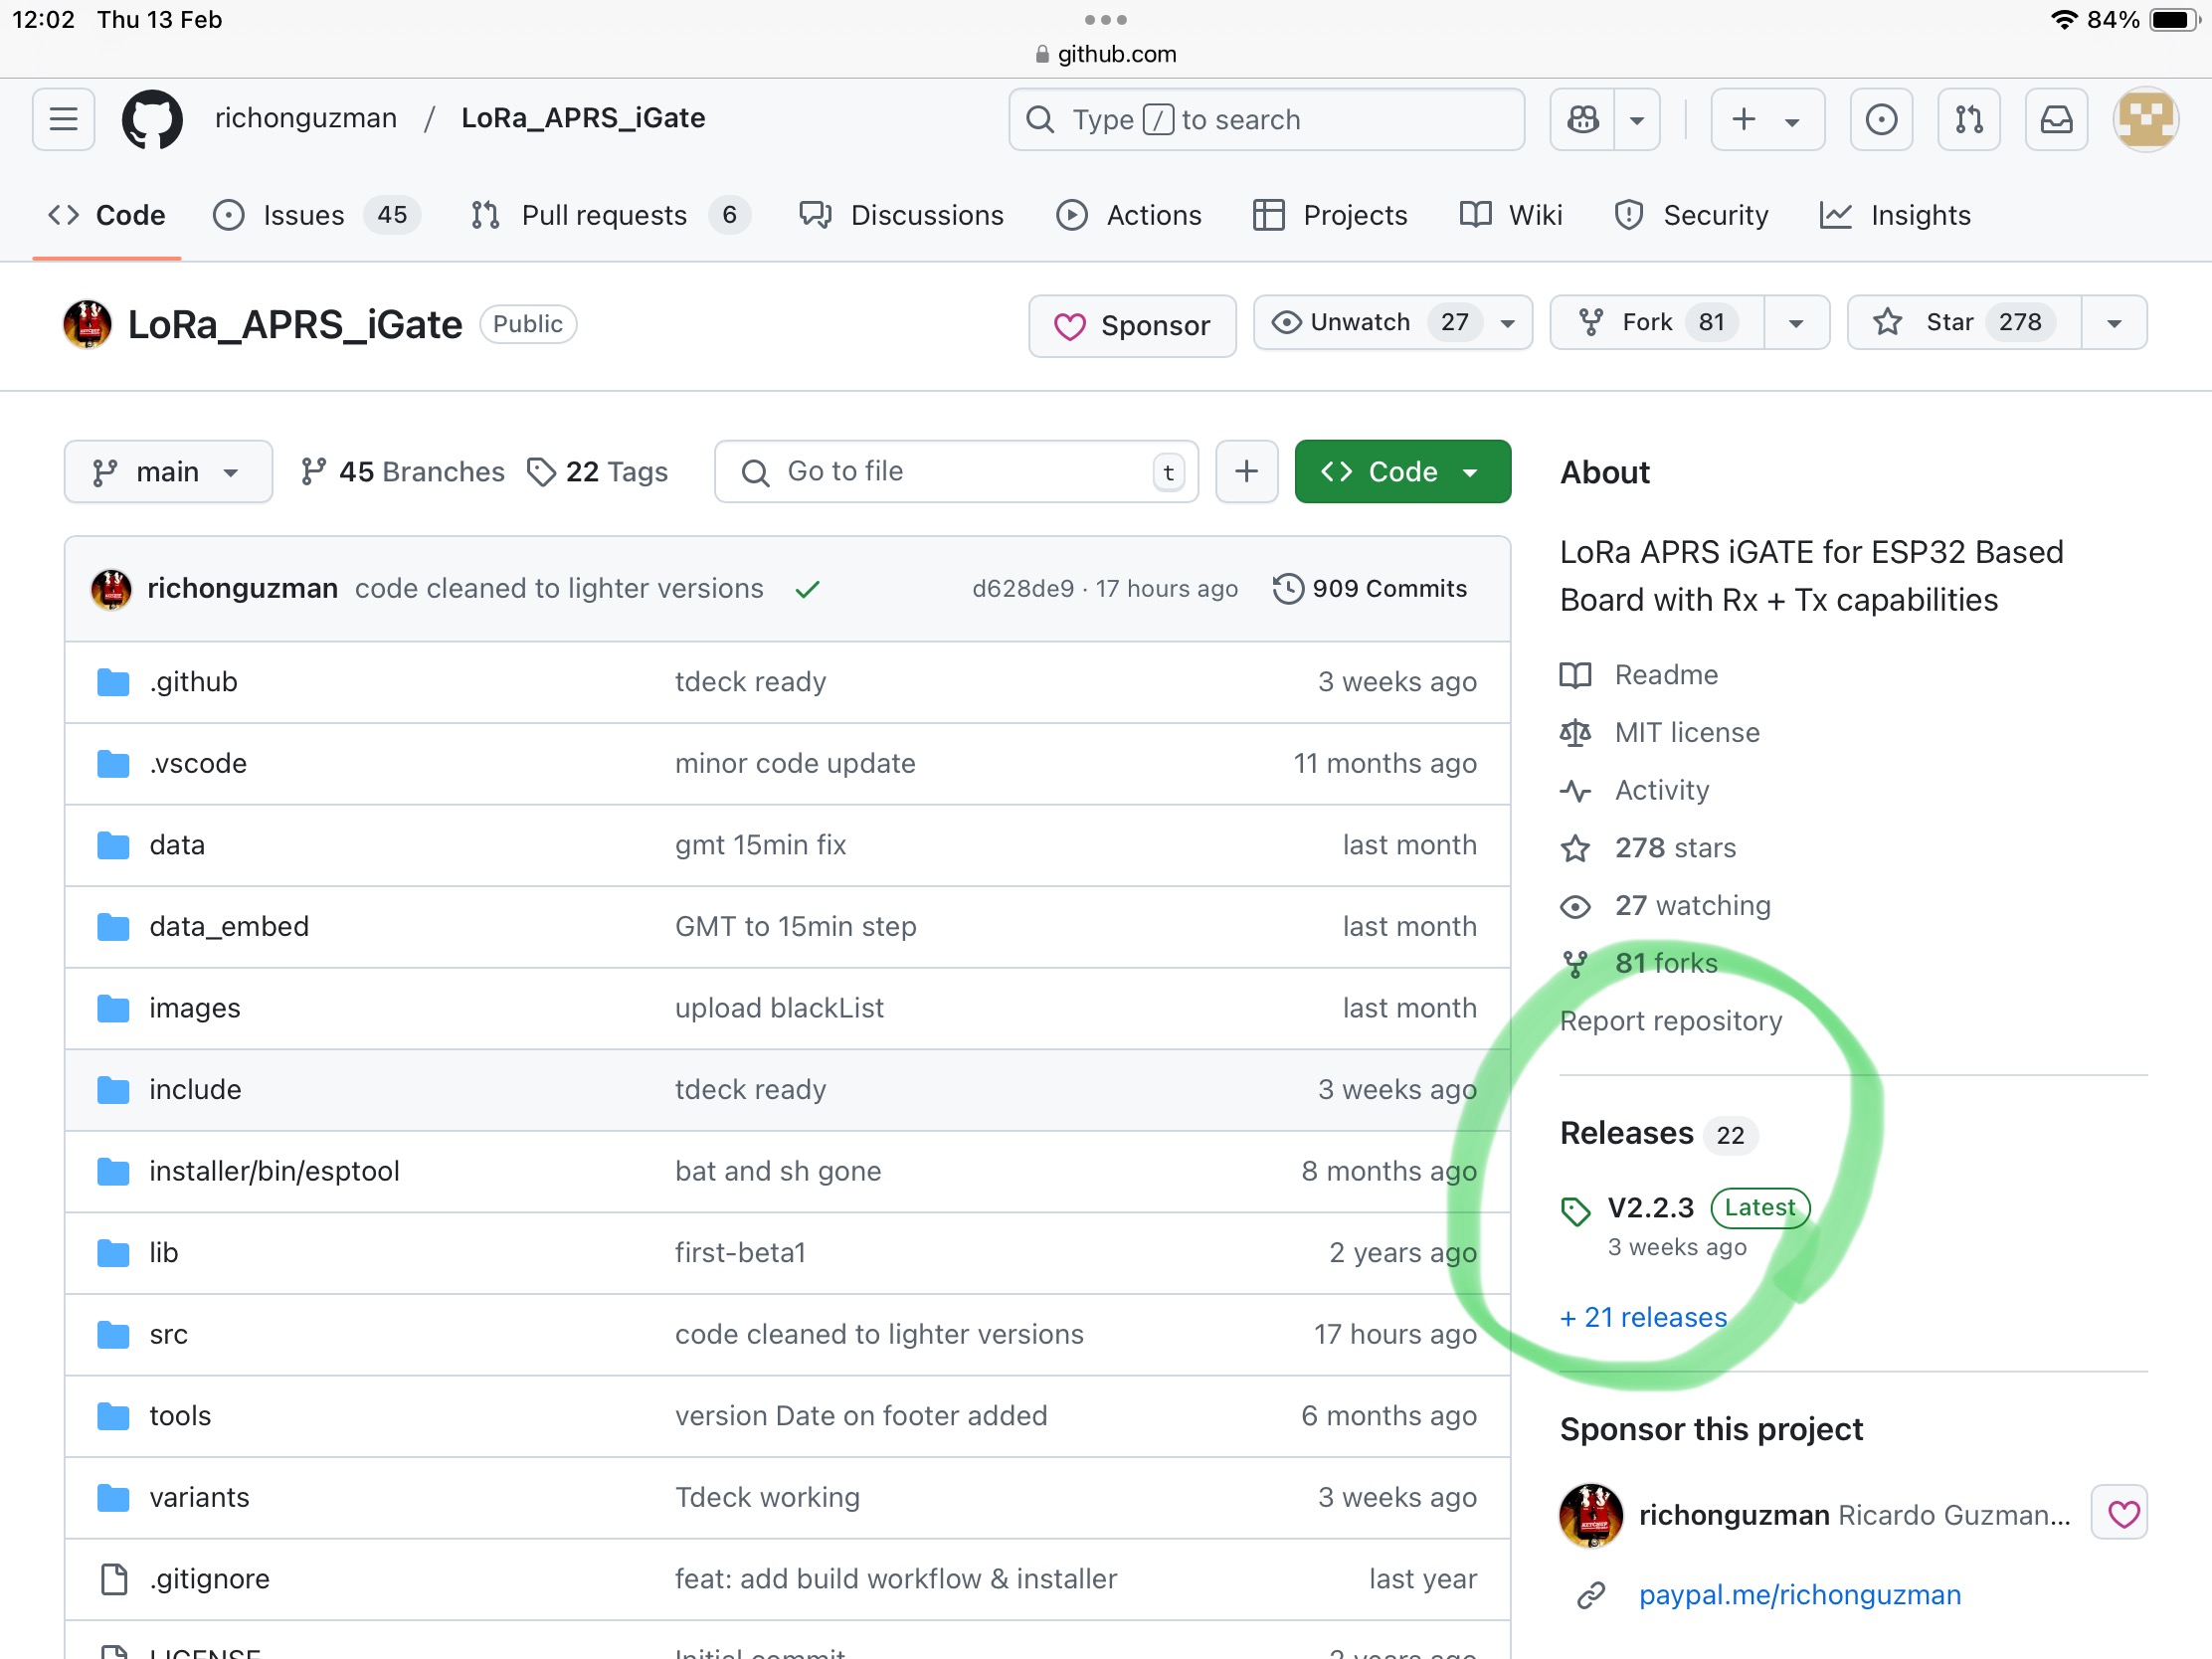
Task: Open the user profile avatar menu
Action: coord(2145,119)
